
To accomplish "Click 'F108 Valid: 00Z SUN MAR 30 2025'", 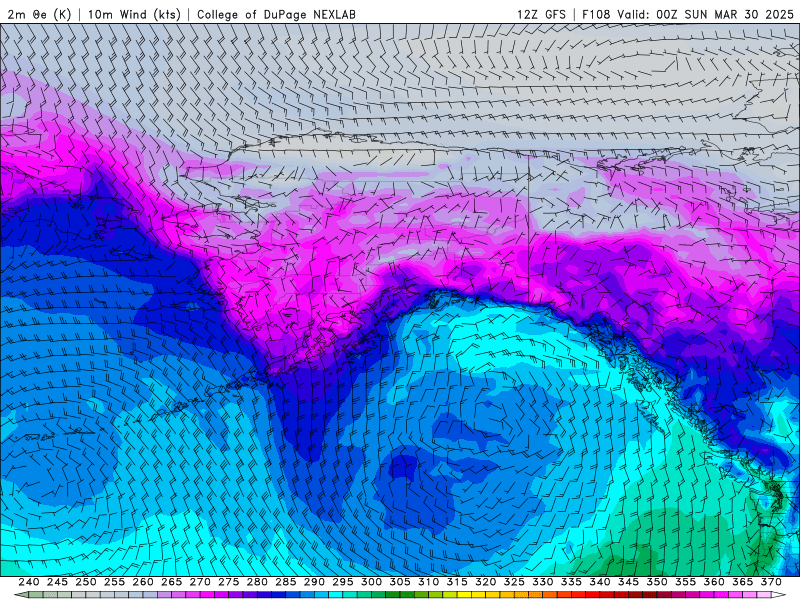I will tap(688, 14).
